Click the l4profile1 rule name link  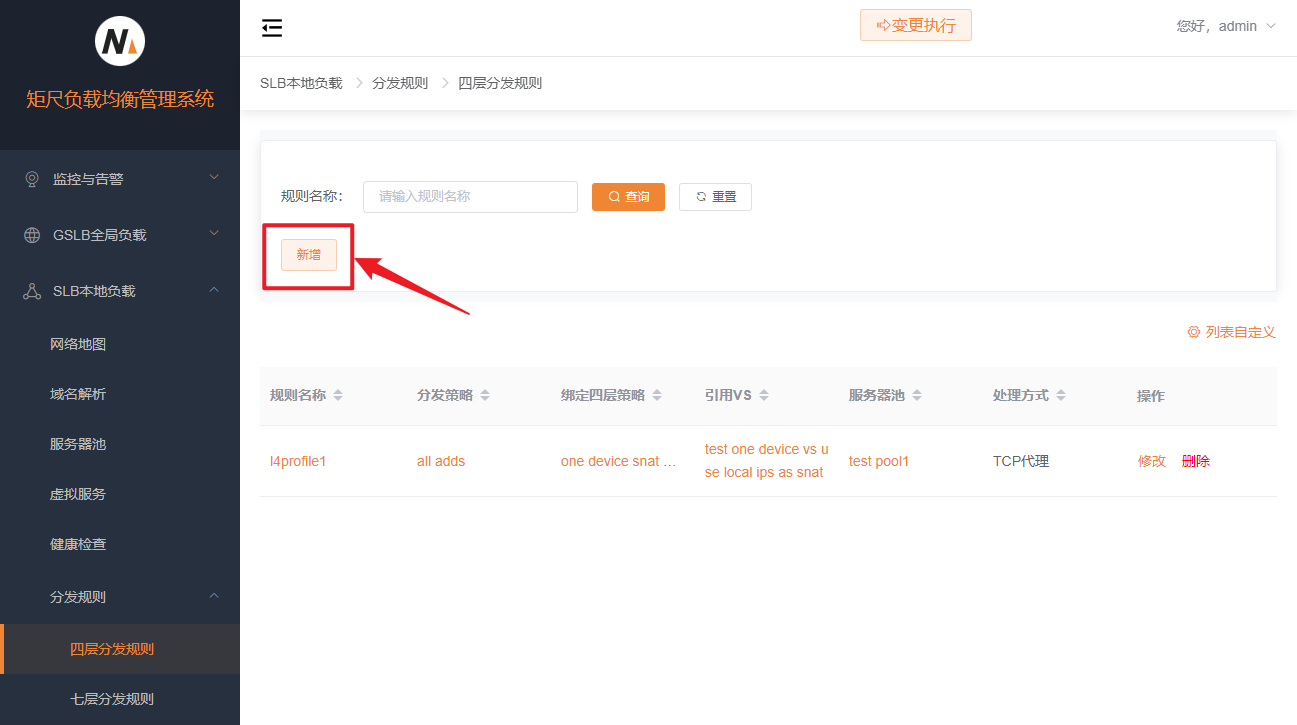coord(298,461)
